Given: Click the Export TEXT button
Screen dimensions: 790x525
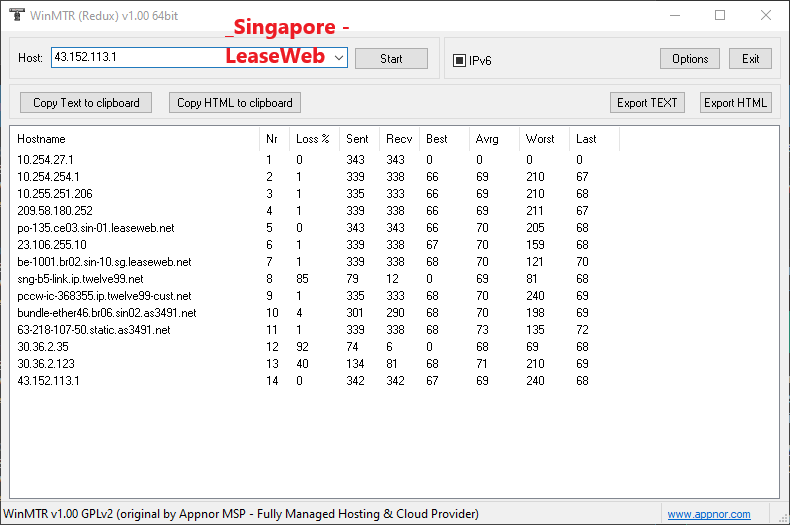Looking at the screenshot, I should tap(647, 103).
